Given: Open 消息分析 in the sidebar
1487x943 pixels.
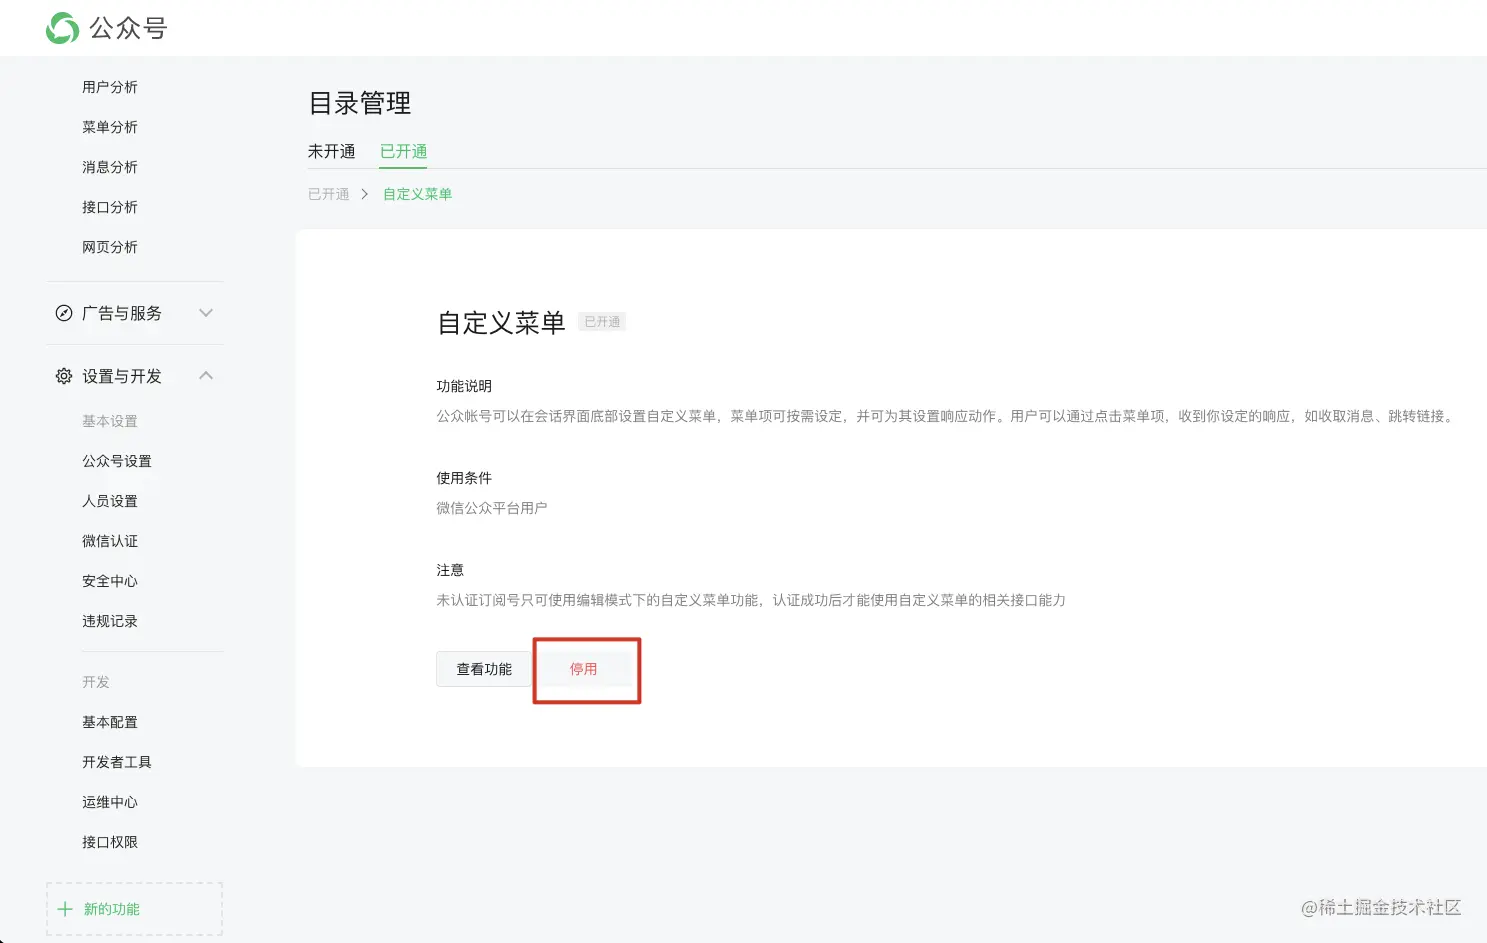Looking at the screenshot, I should (x=110, y=167).
